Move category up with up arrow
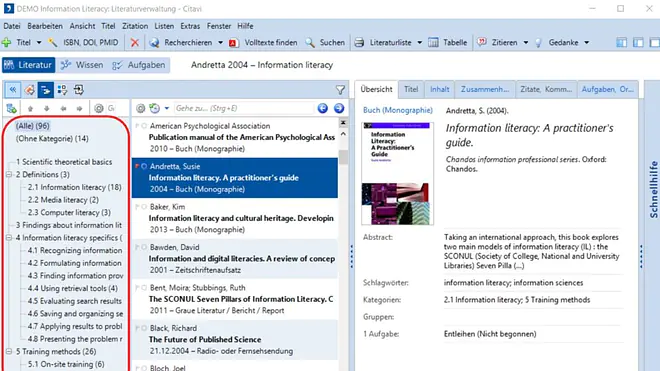660x371 pixels. point(30,109)
